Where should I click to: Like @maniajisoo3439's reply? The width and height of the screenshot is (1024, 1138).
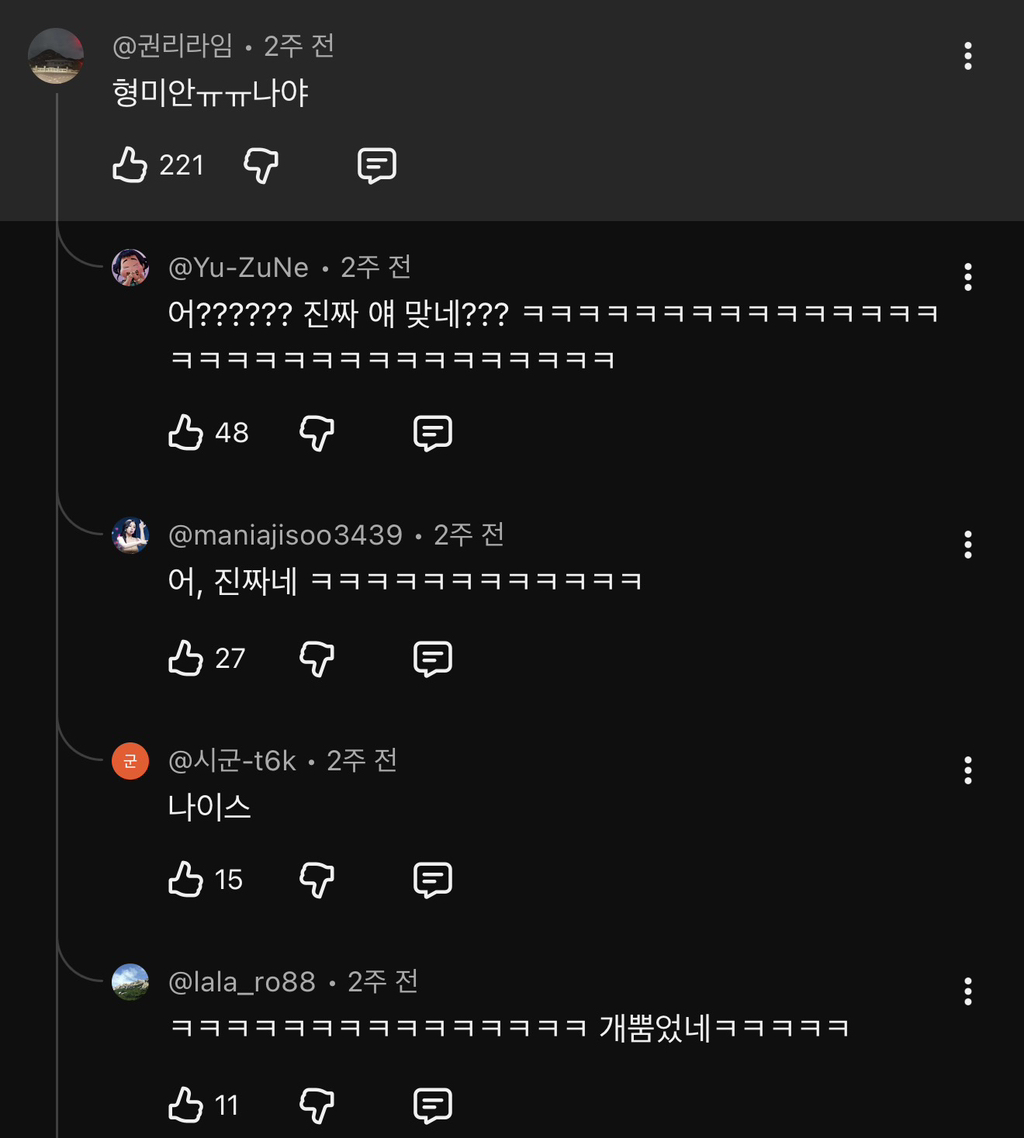coord(186,658)
